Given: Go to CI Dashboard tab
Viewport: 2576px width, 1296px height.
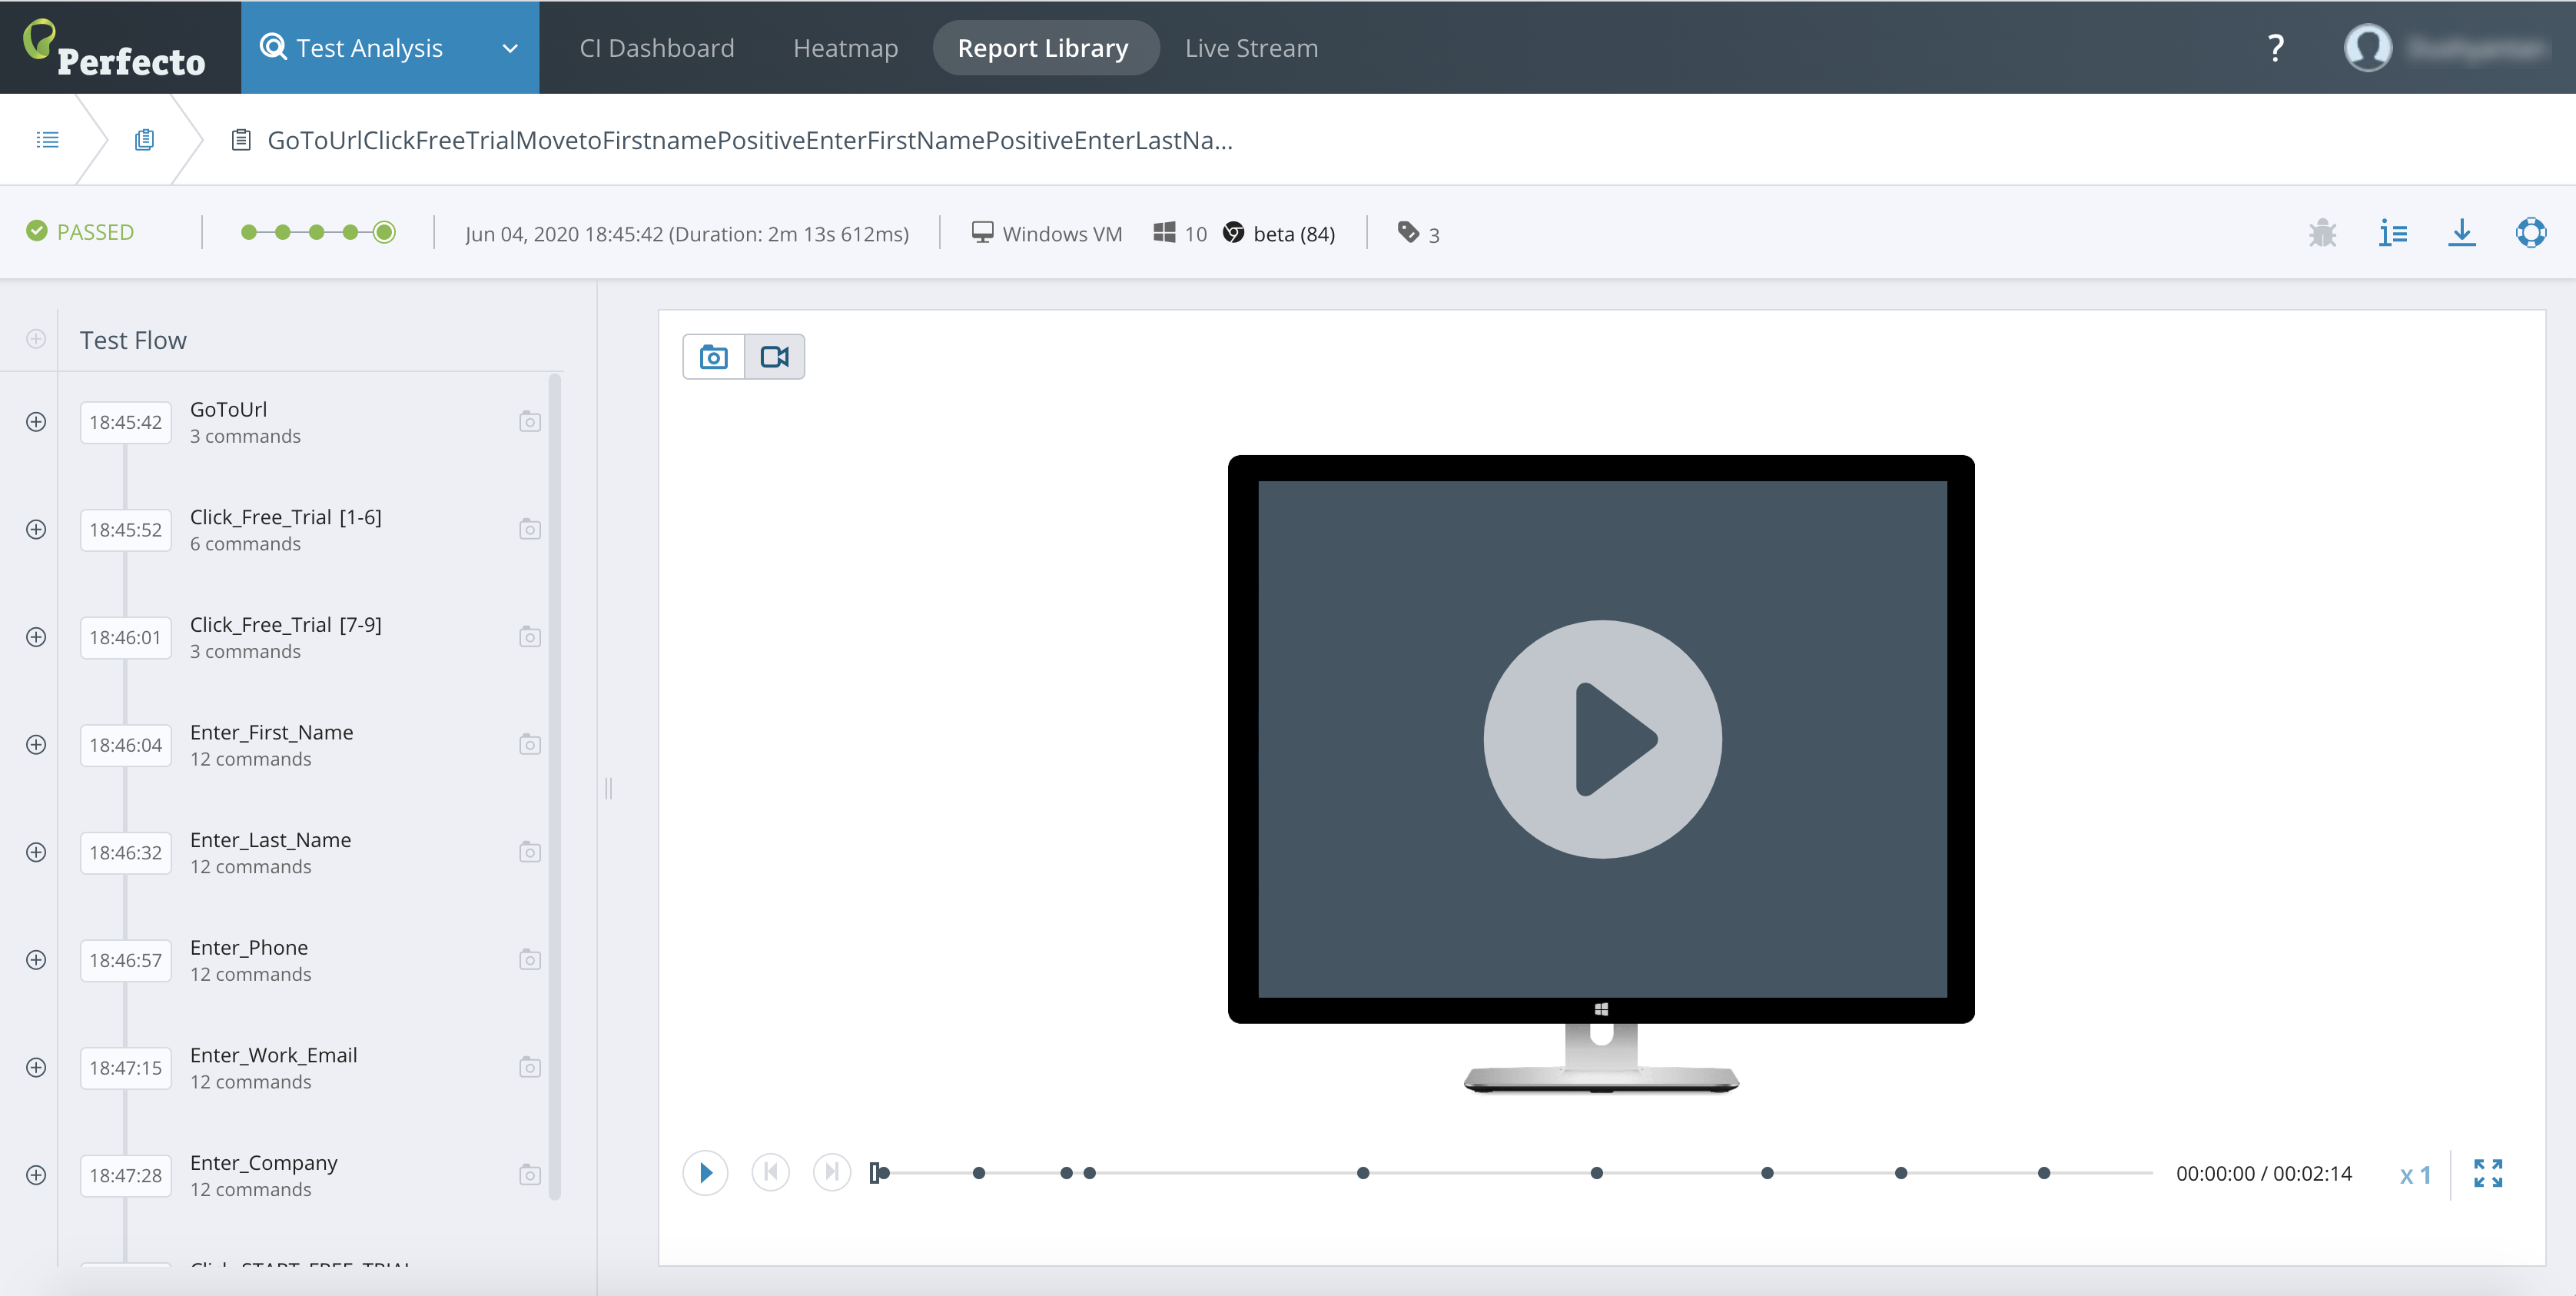Looking at the screenshot, I should tap(657, 48).
